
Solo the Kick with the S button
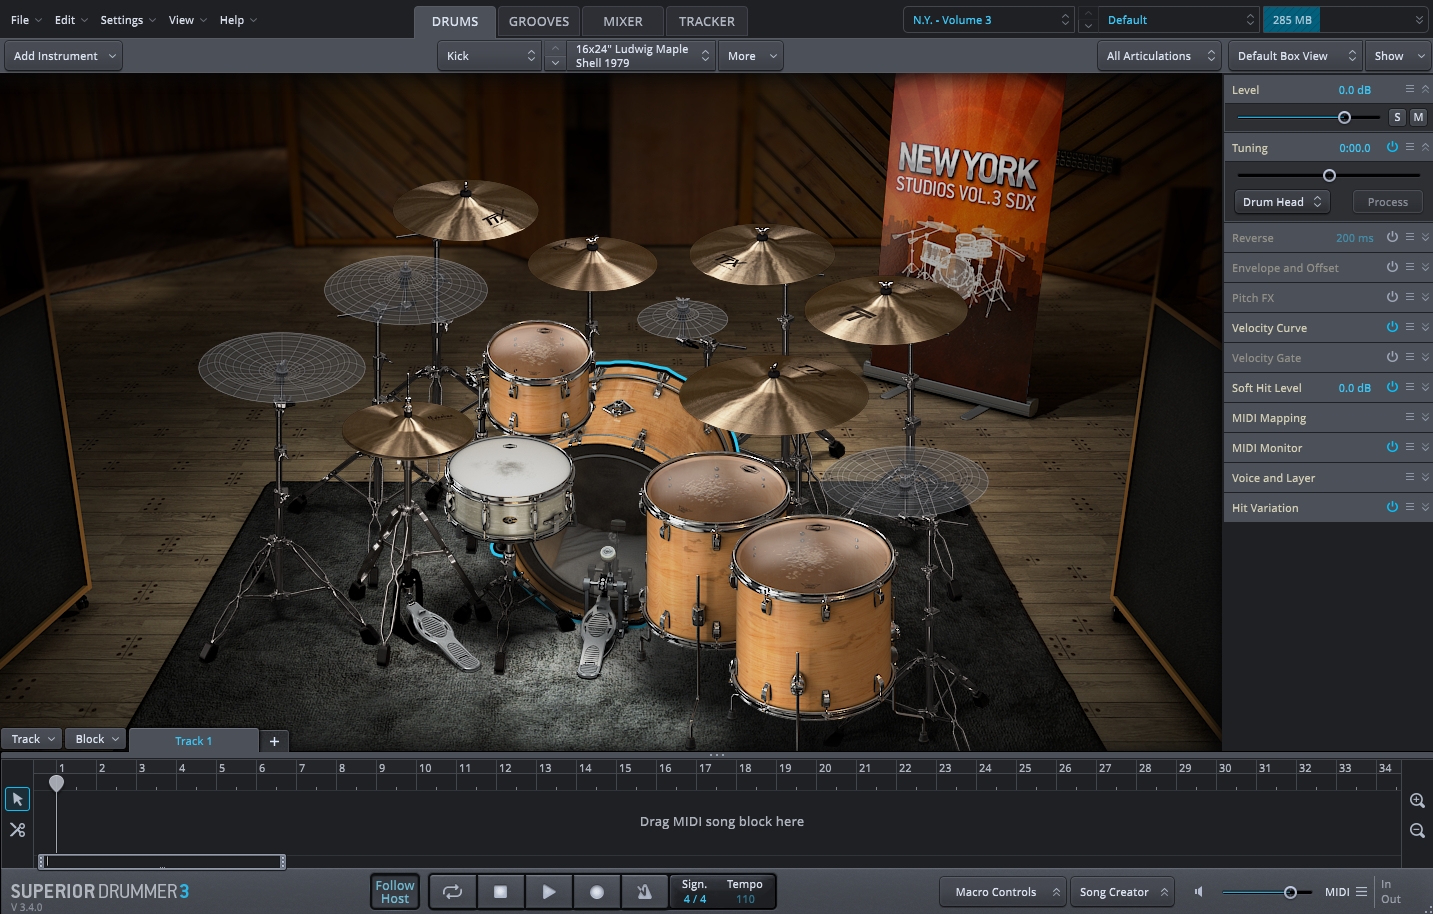click(1396, 117)
